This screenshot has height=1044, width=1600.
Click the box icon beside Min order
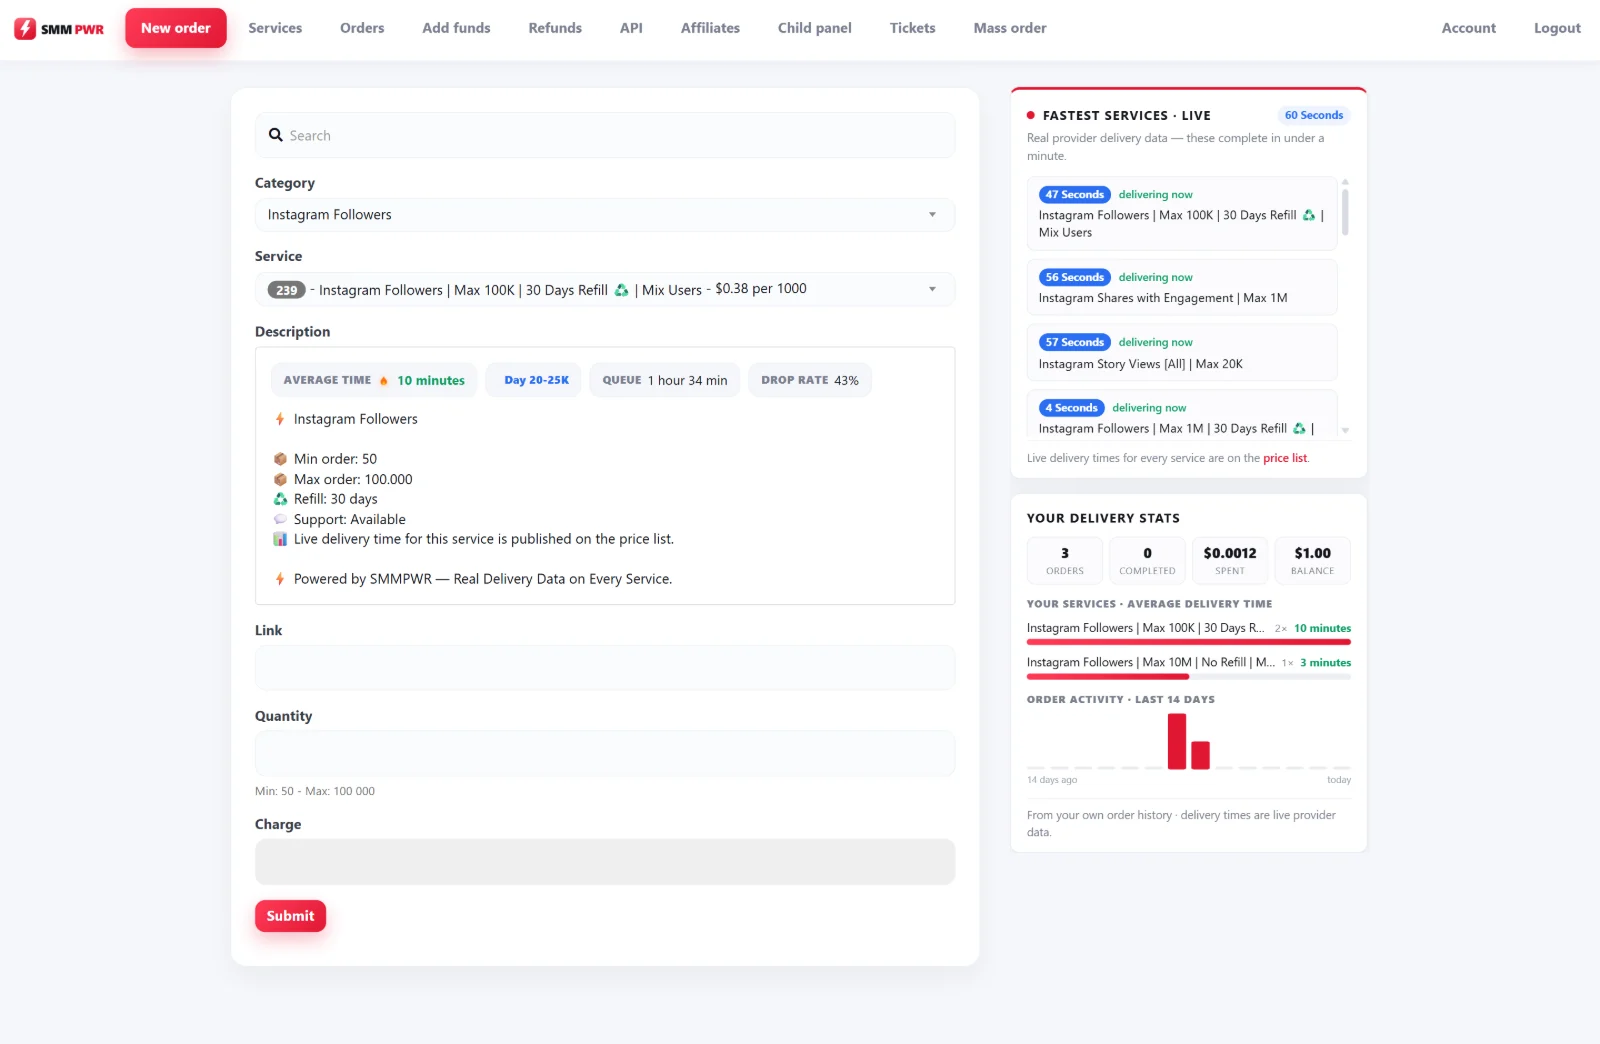pos(280,459)
